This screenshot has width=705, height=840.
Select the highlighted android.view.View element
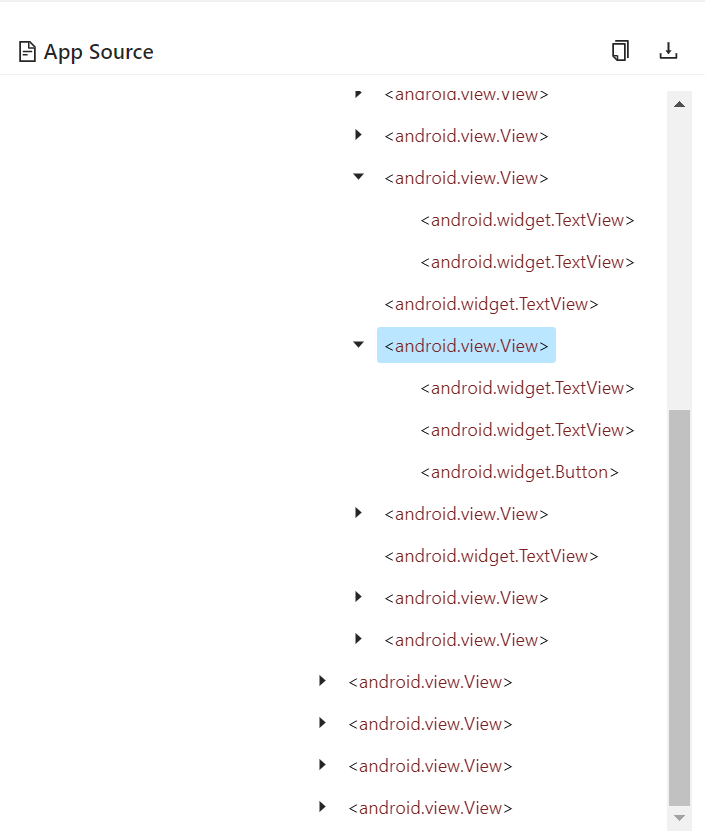click(466, 346)
